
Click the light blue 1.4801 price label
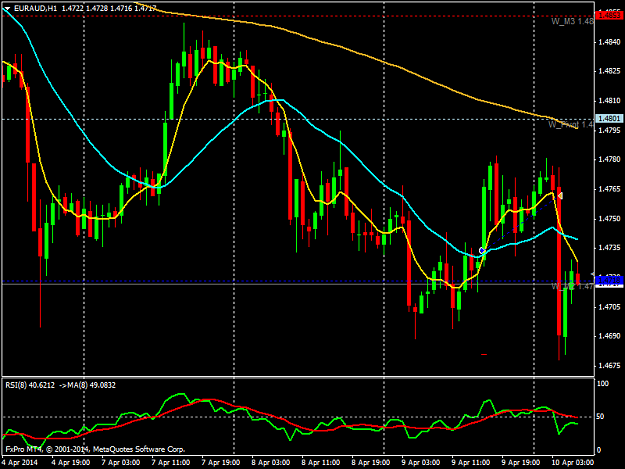click(x=609, y=118)
